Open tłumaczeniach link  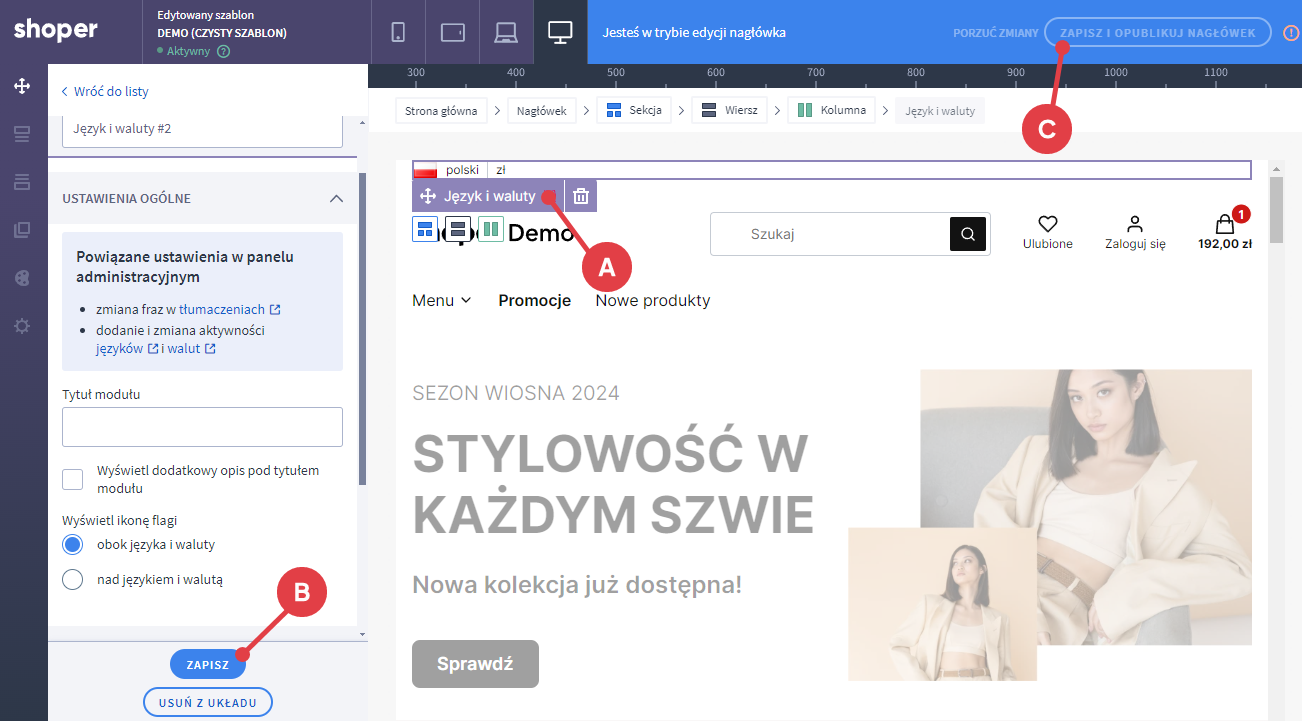pos(223,310)
